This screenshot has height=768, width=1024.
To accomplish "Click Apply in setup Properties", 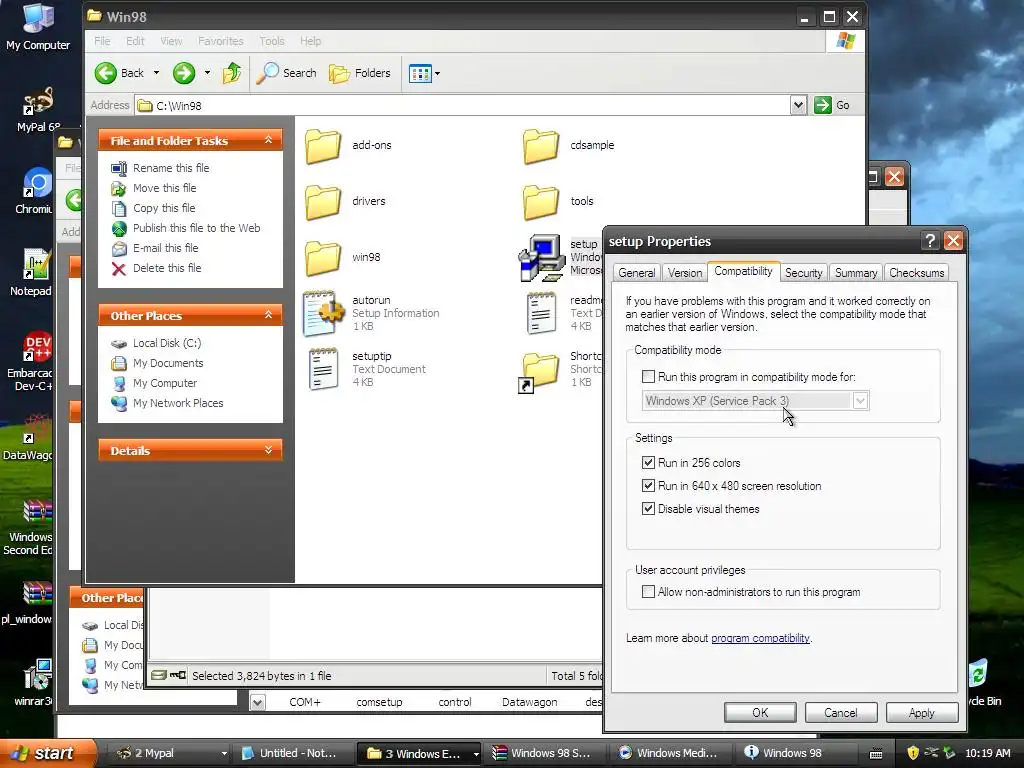I will (921, 713).
